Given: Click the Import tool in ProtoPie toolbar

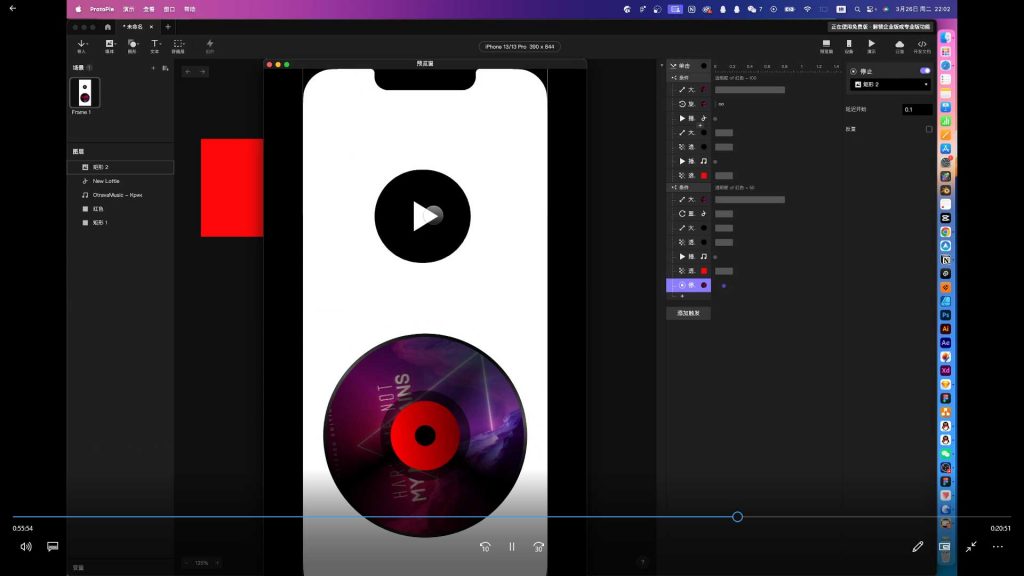Looking at the screenshot, I should coord(82,46).
